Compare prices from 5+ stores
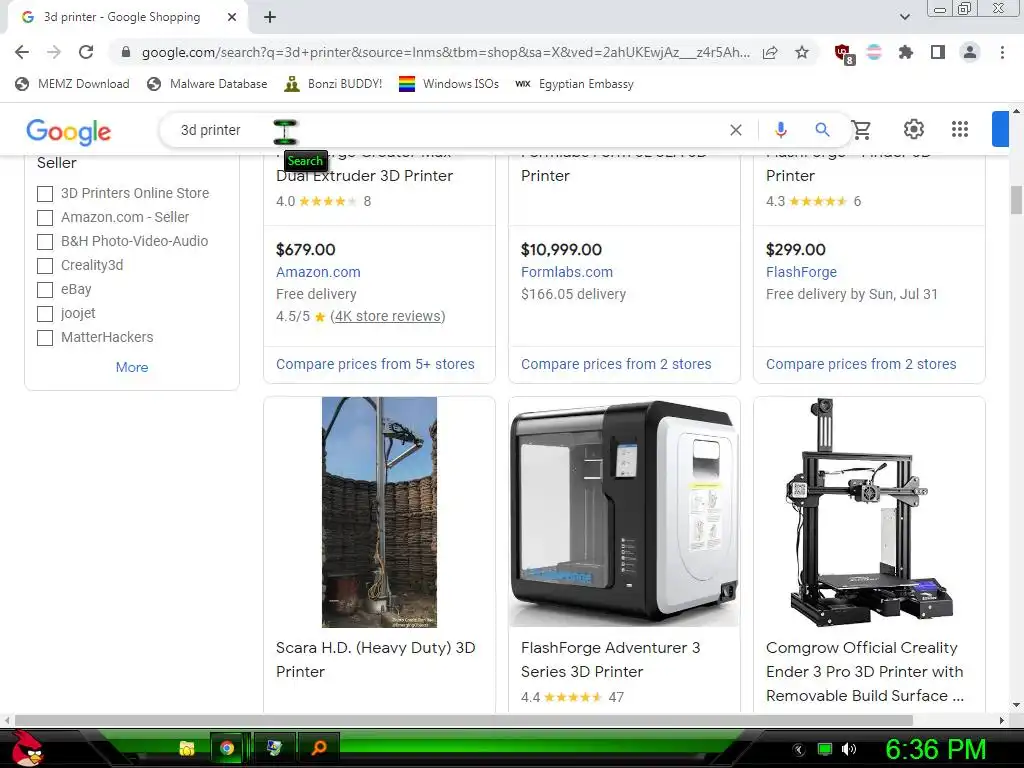1024x768 pixels. [375, 364]
